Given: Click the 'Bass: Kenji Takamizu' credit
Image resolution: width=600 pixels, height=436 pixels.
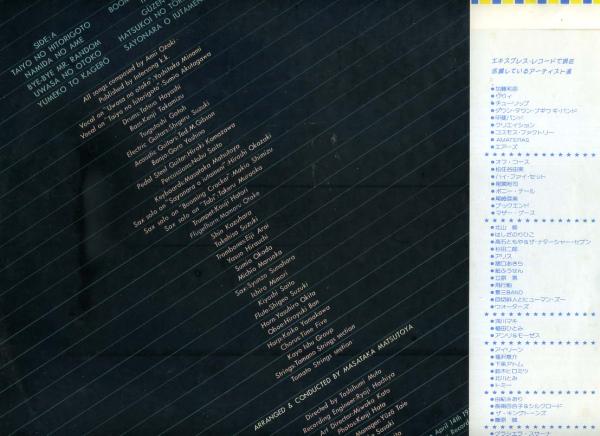Looking at the screenshot, I should [157, 112].
